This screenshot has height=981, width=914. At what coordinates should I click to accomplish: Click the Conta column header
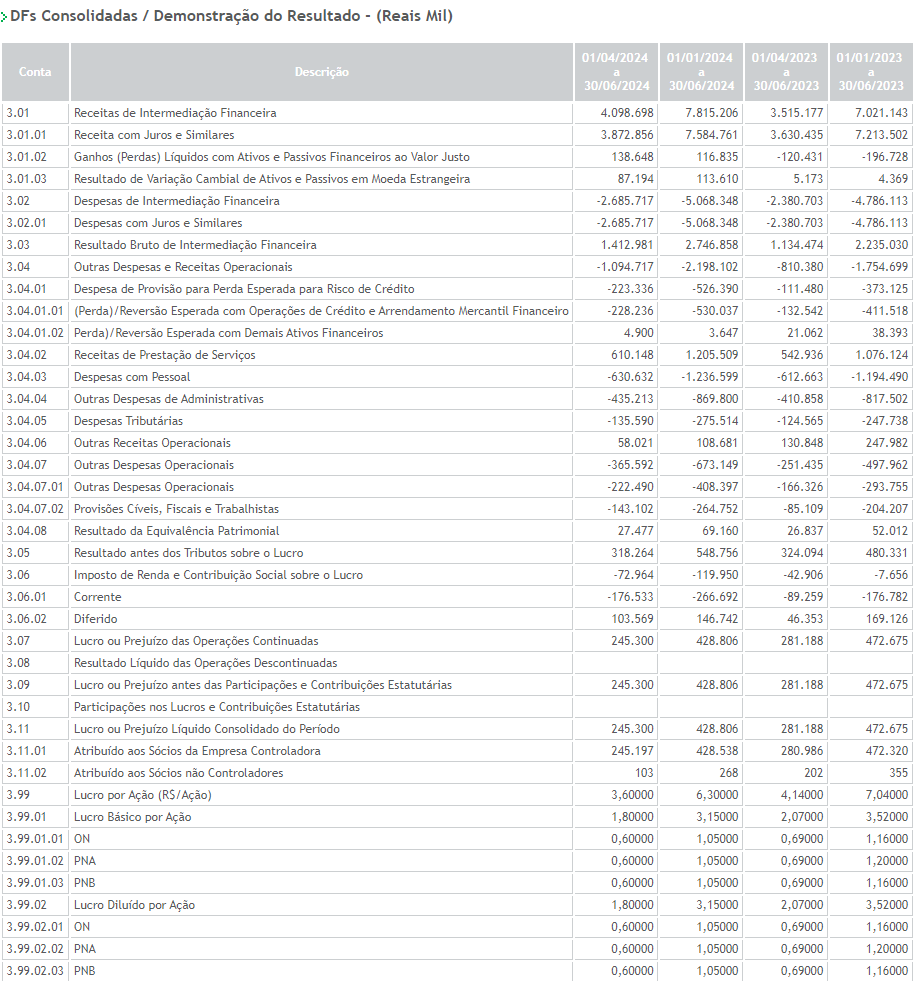(x=35, y=72)
